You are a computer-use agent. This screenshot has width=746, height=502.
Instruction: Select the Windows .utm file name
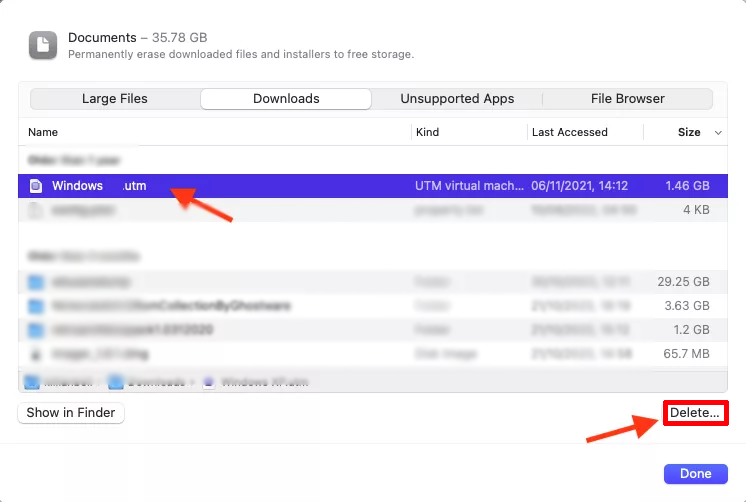point(99,186)
